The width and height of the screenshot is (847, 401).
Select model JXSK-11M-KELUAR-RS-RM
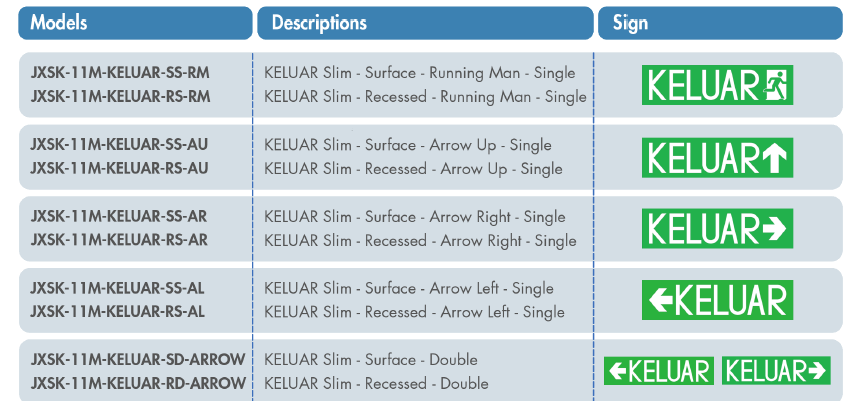point(121,97)
